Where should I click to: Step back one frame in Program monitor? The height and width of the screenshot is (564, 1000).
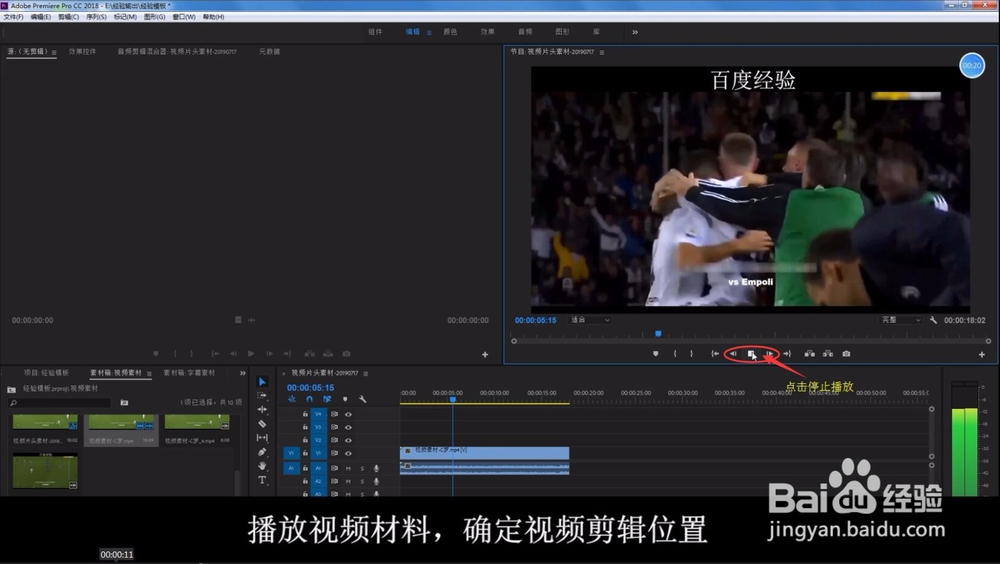[733, 353]
